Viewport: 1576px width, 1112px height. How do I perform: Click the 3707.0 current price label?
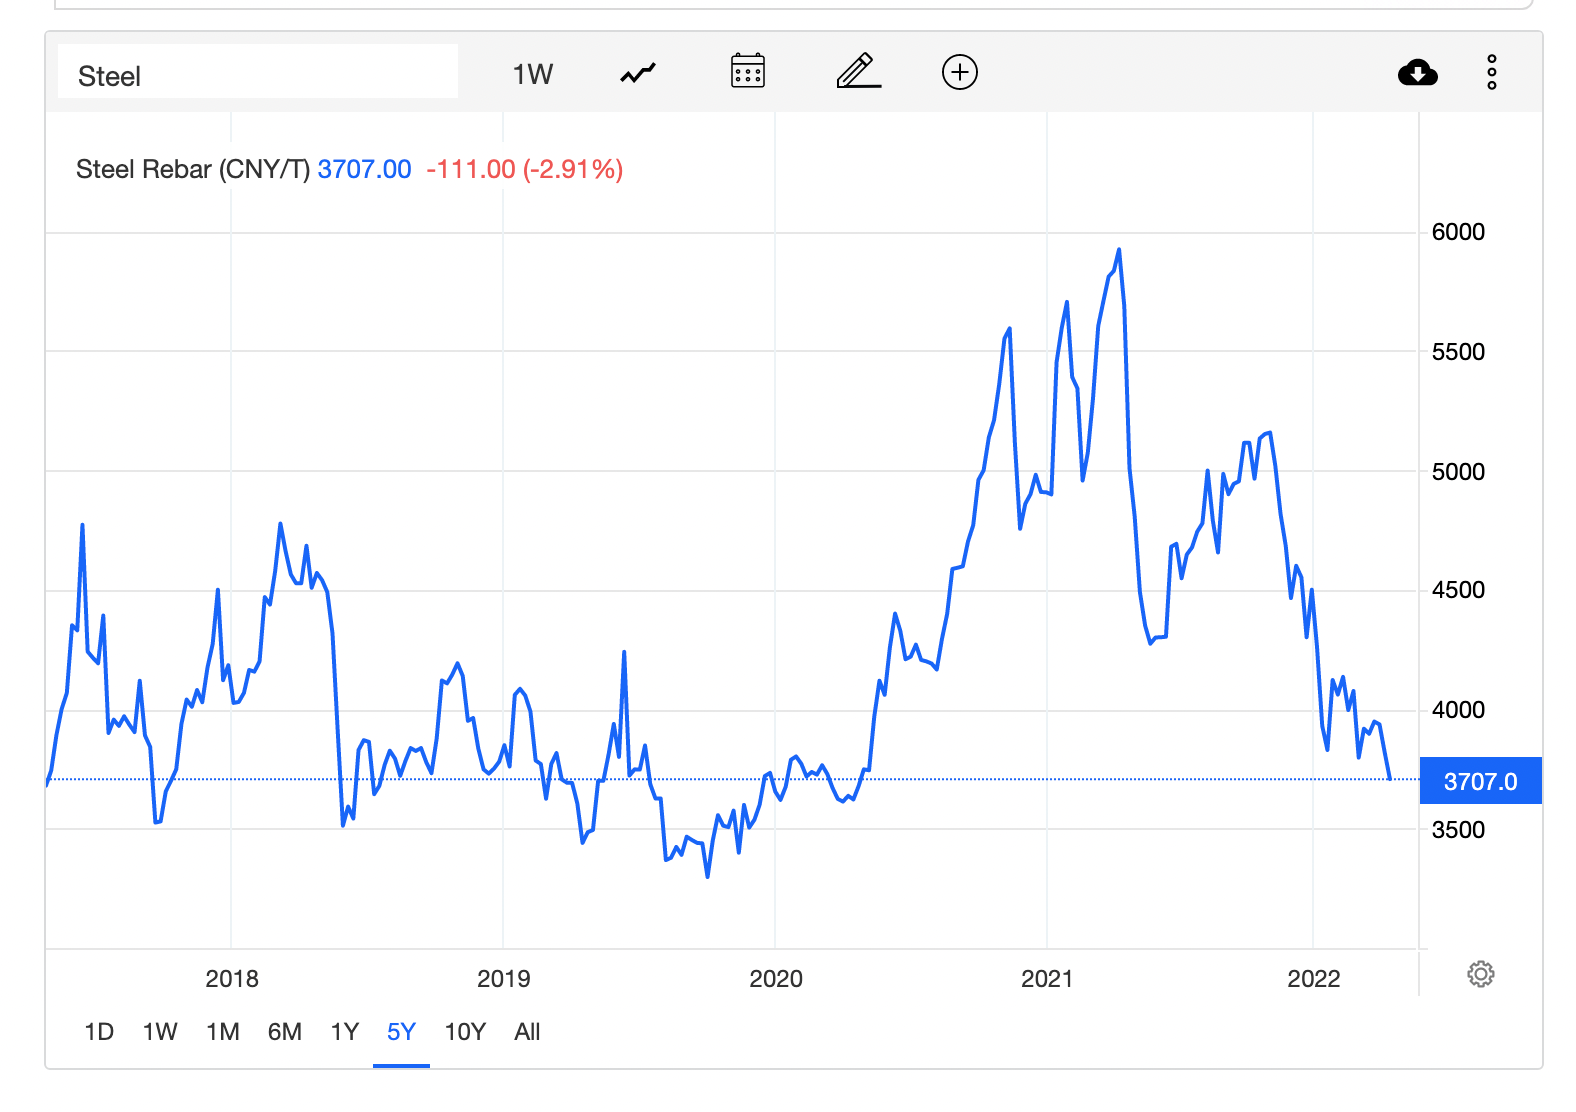1480,781
